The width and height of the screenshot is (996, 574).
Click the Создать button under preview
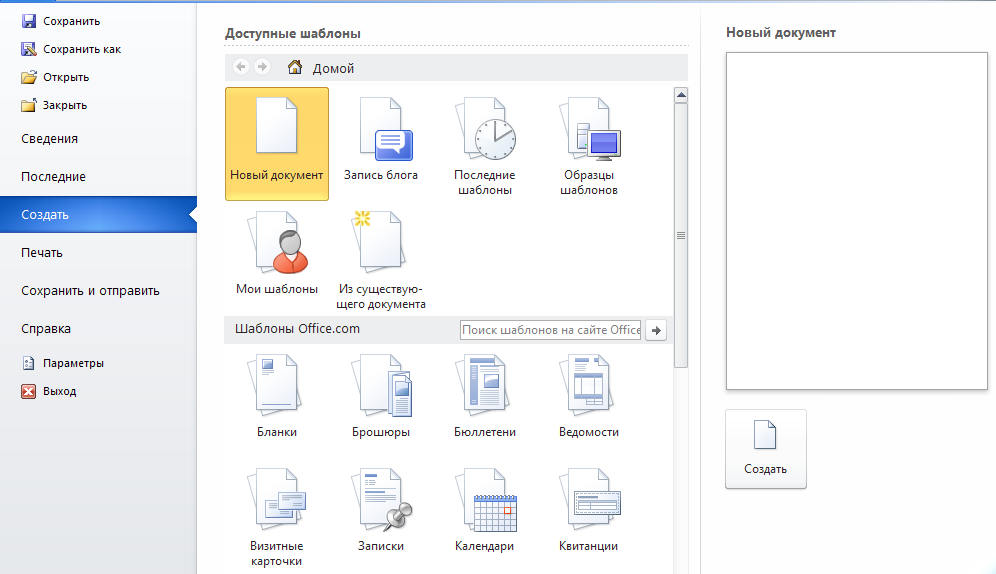(x=766, y=449)
